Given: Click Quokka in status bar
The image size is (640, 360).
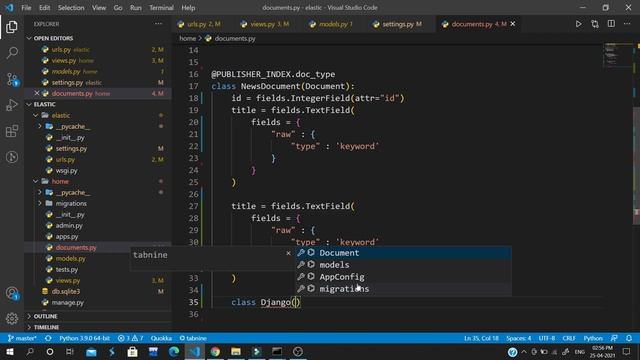Looking at the screenshot, I should tap(161, 338).
